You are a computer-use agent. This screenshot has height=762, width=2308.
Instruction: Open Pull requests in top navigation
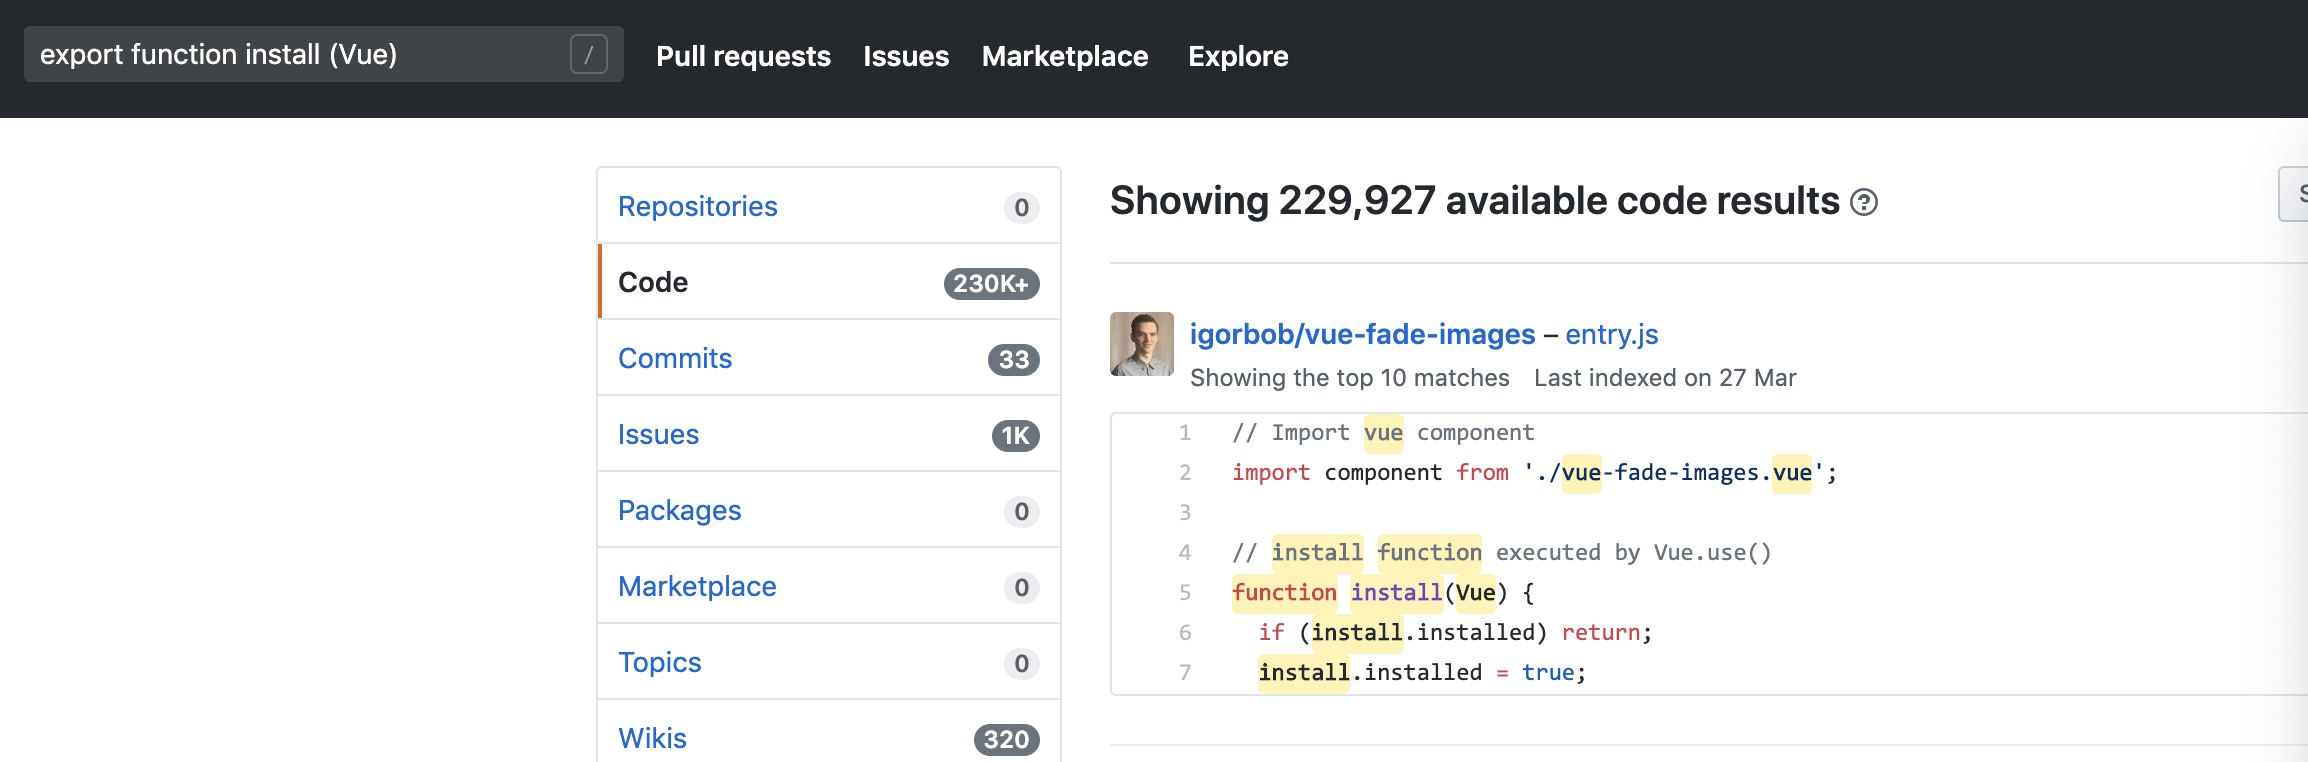pos(743,56)
